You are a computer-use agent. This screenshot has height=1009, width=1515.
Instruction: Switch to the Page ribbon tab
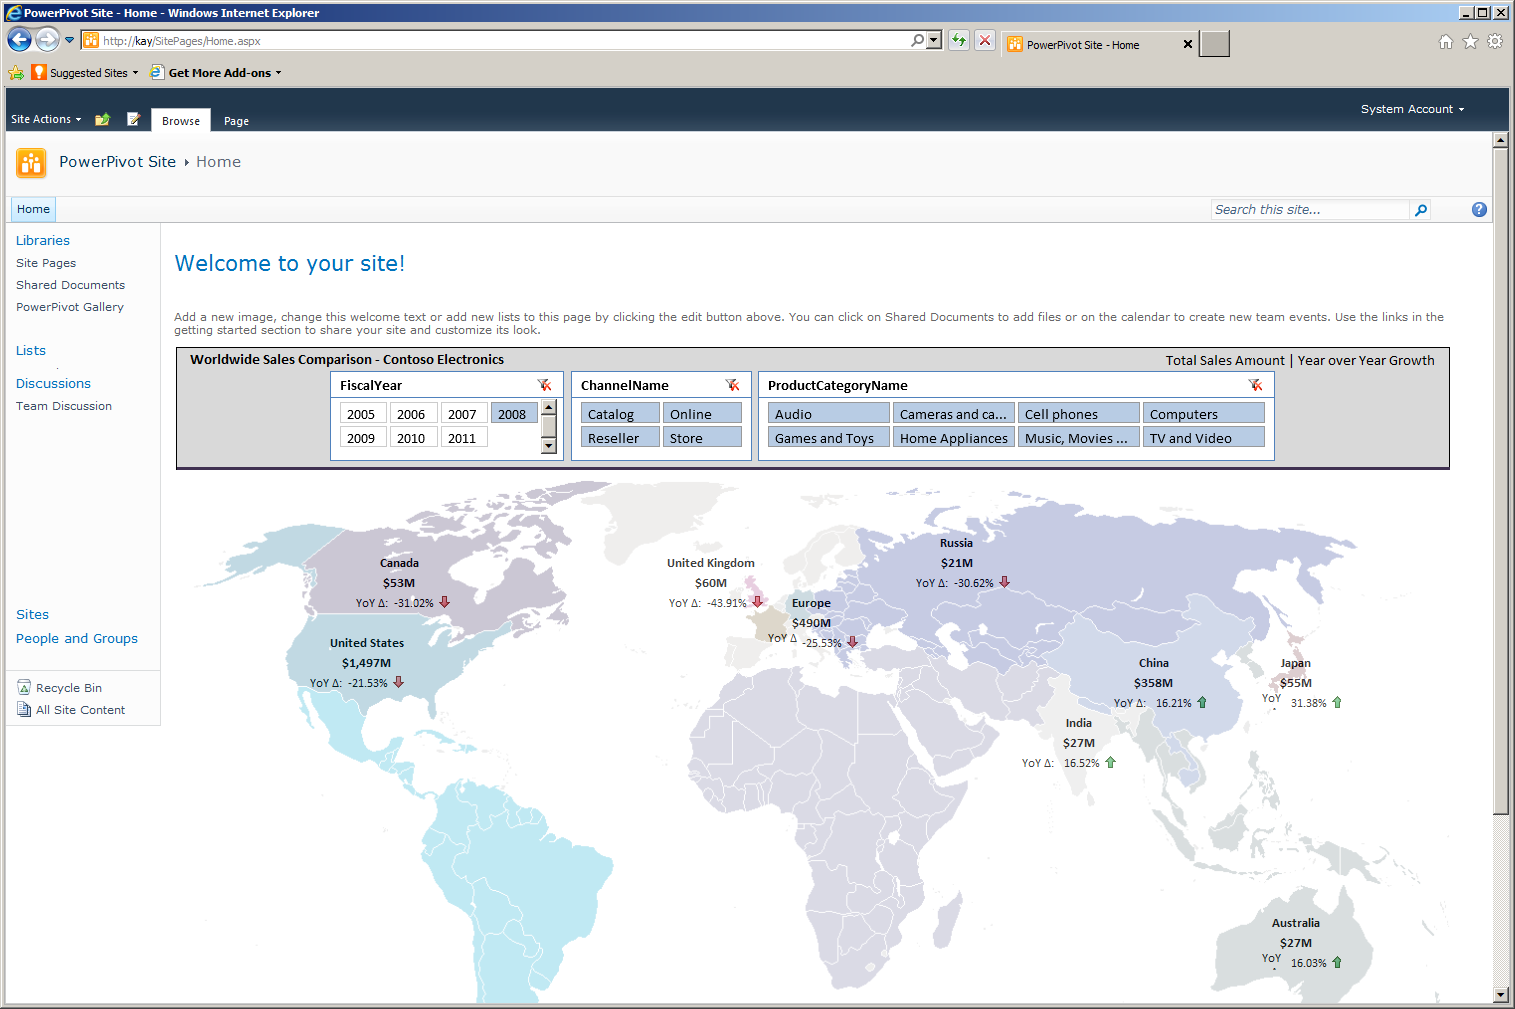coord(236,121)
